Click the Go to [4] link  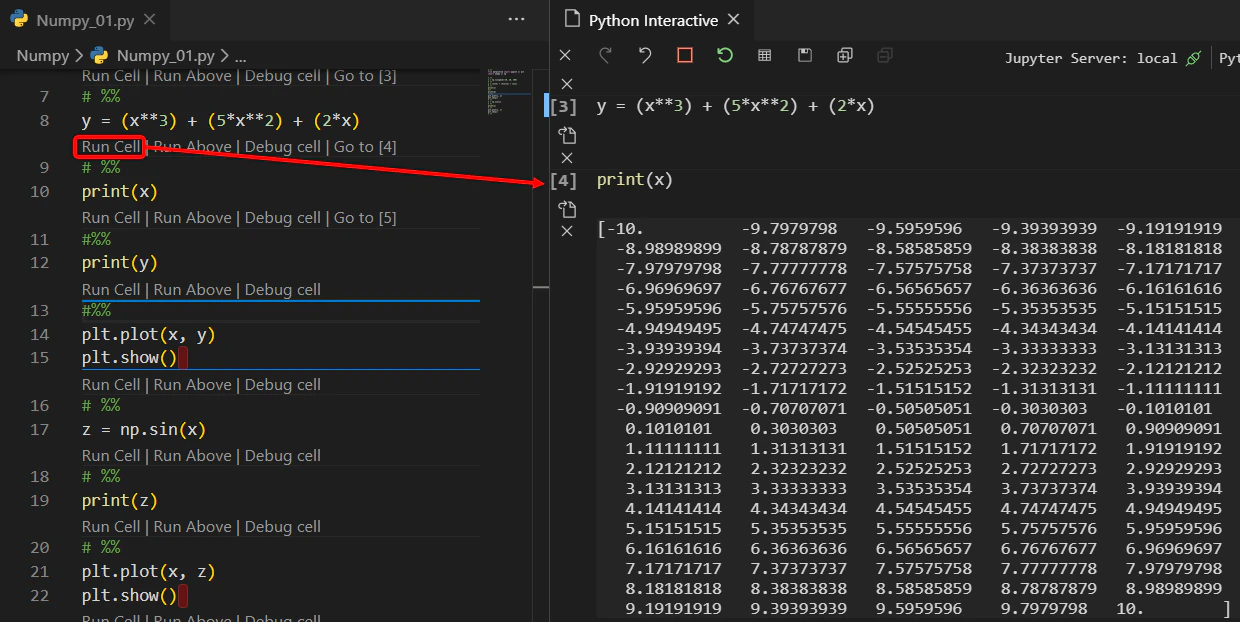[365, 147]
